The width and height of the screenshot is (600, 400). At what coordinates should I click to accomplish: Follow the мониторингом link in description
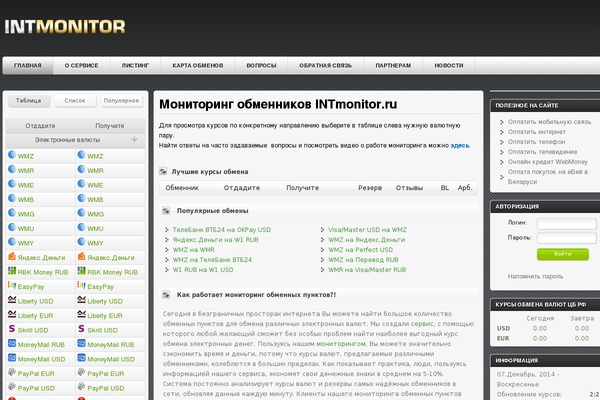[x=341, y=344]
